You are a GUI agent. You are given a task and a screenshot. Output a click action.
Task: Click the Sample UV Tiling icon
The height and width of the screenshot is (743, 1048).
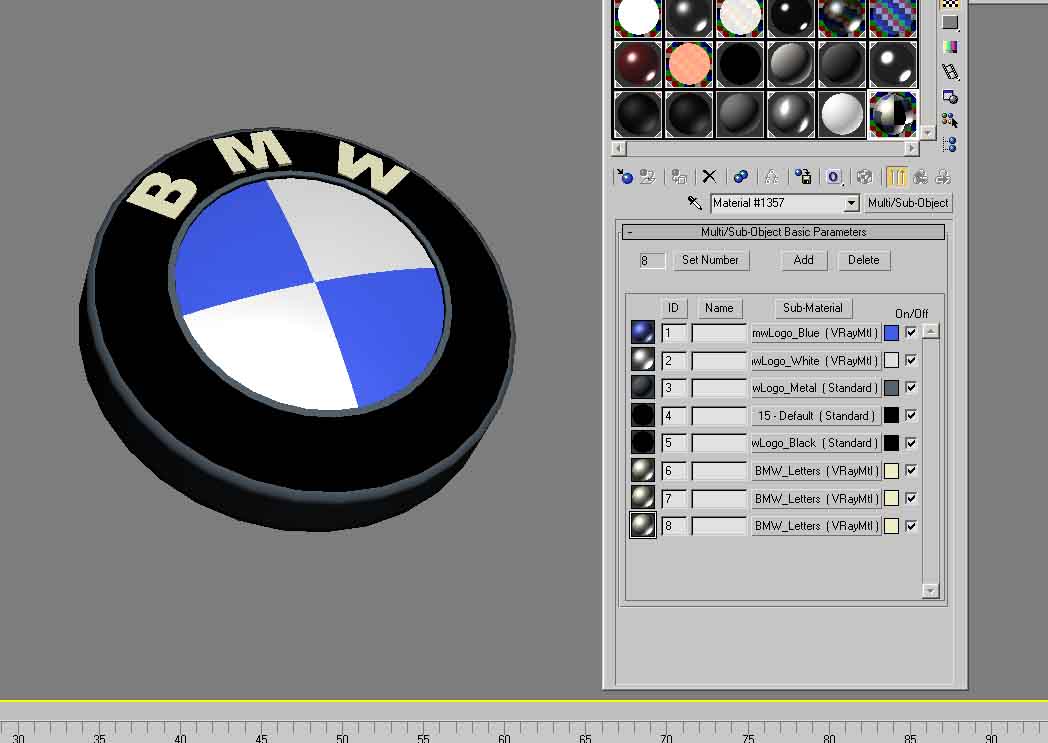point(950,22)
